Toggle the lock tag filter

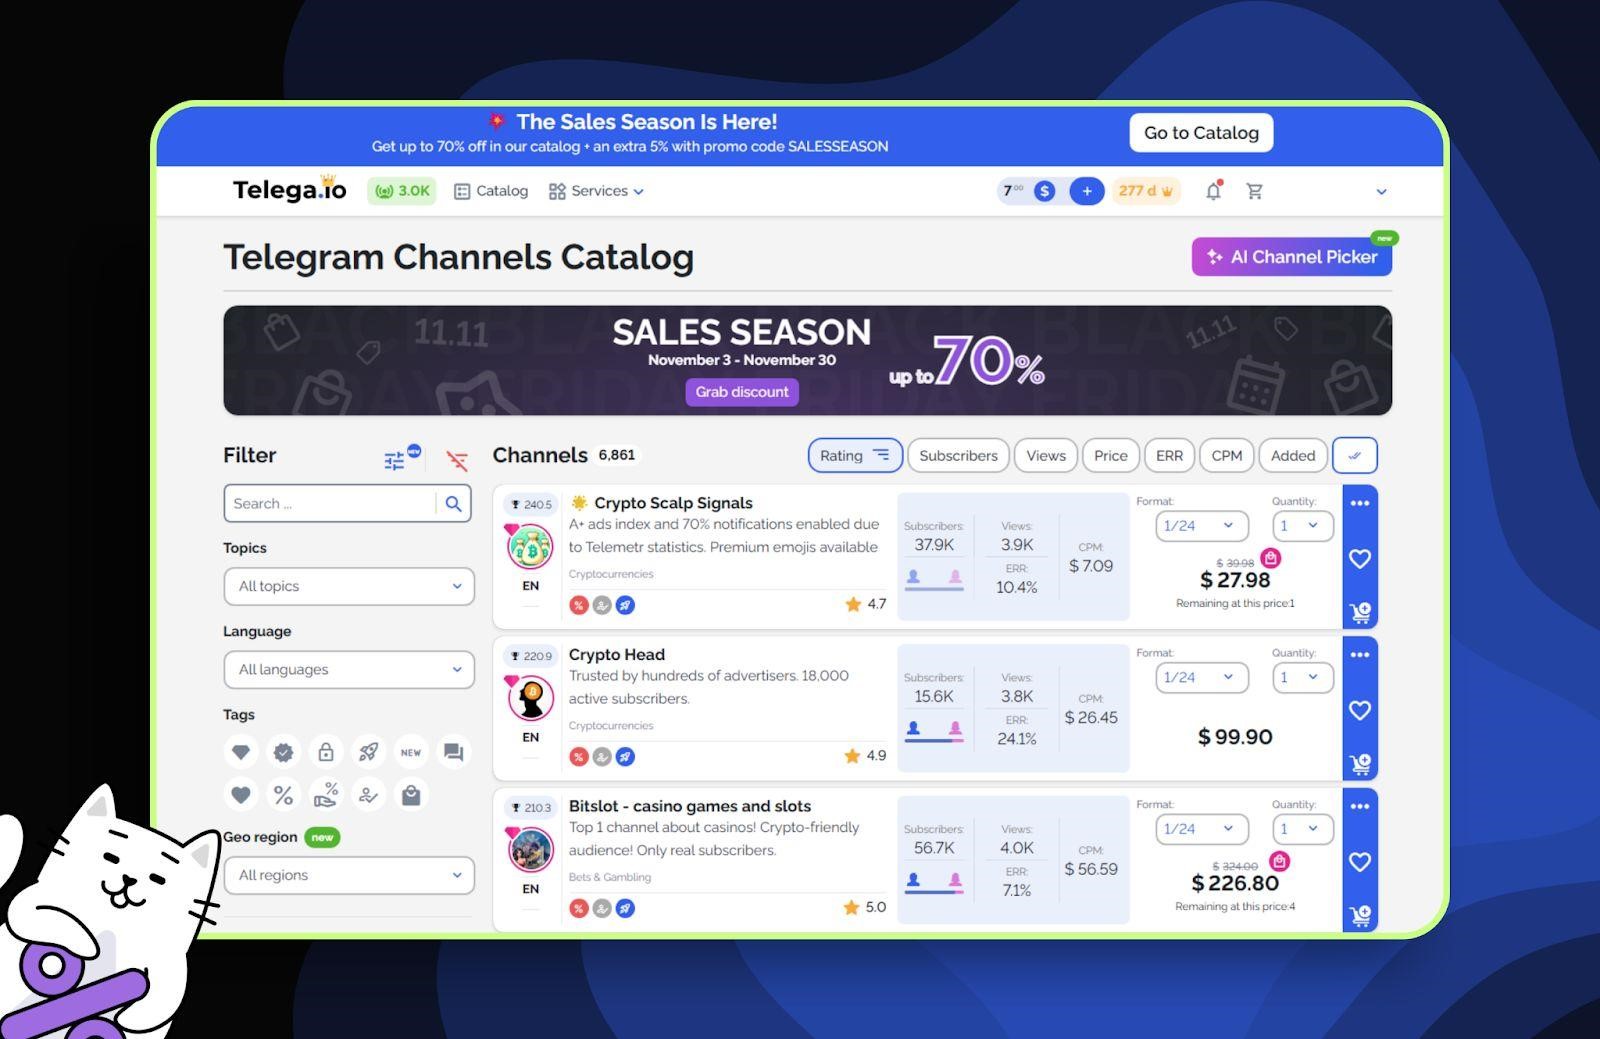coord(326,752)
